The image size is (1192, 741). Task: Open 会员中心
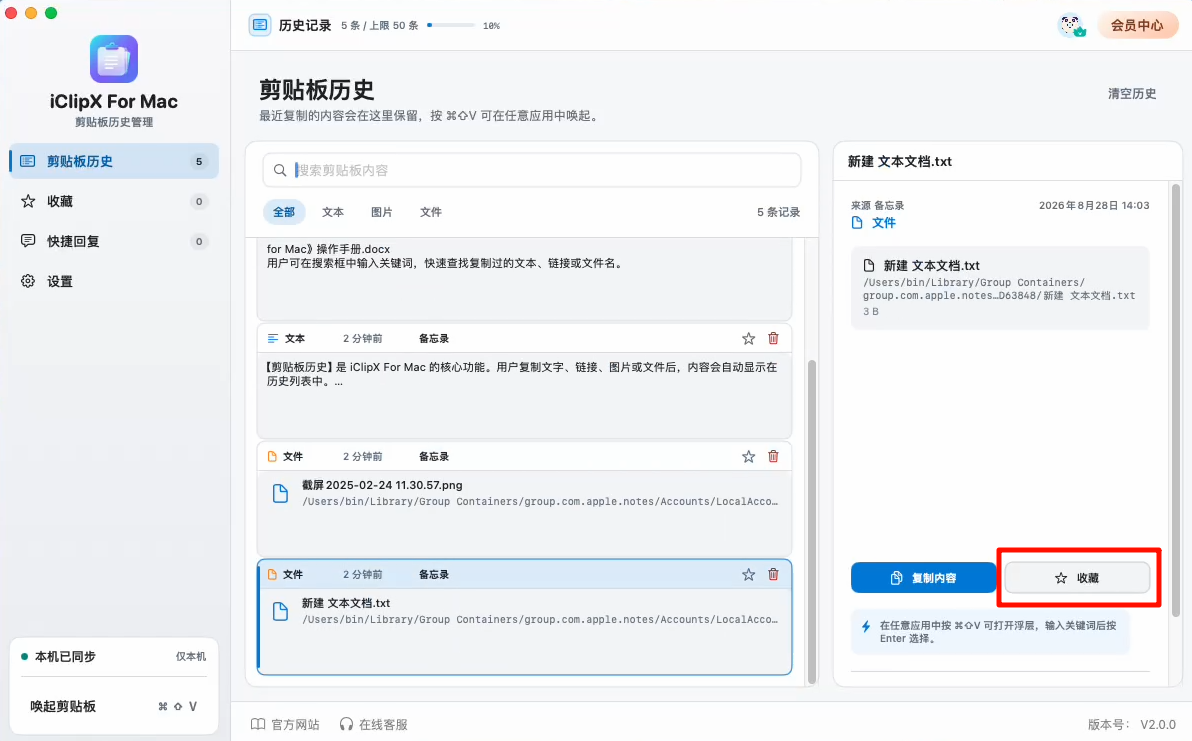click(x=1137, y=25)
